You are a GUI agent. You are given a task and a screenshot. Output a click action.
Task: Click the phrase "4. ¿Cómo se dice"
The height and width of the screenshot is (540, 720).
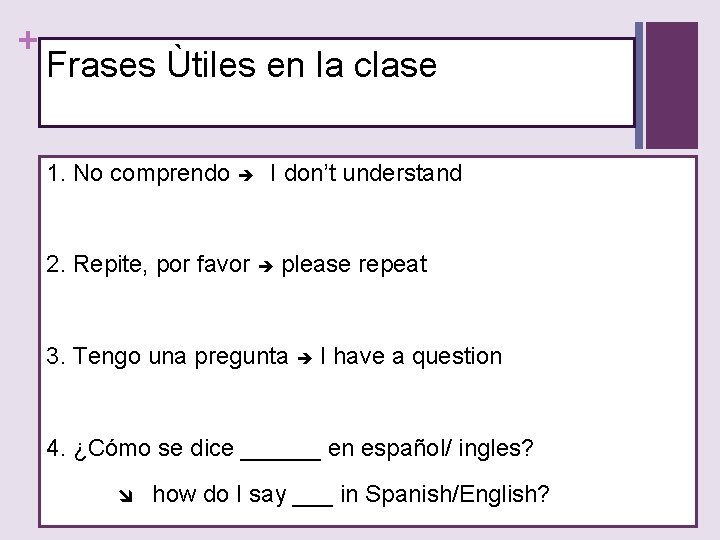coord(140,448)
